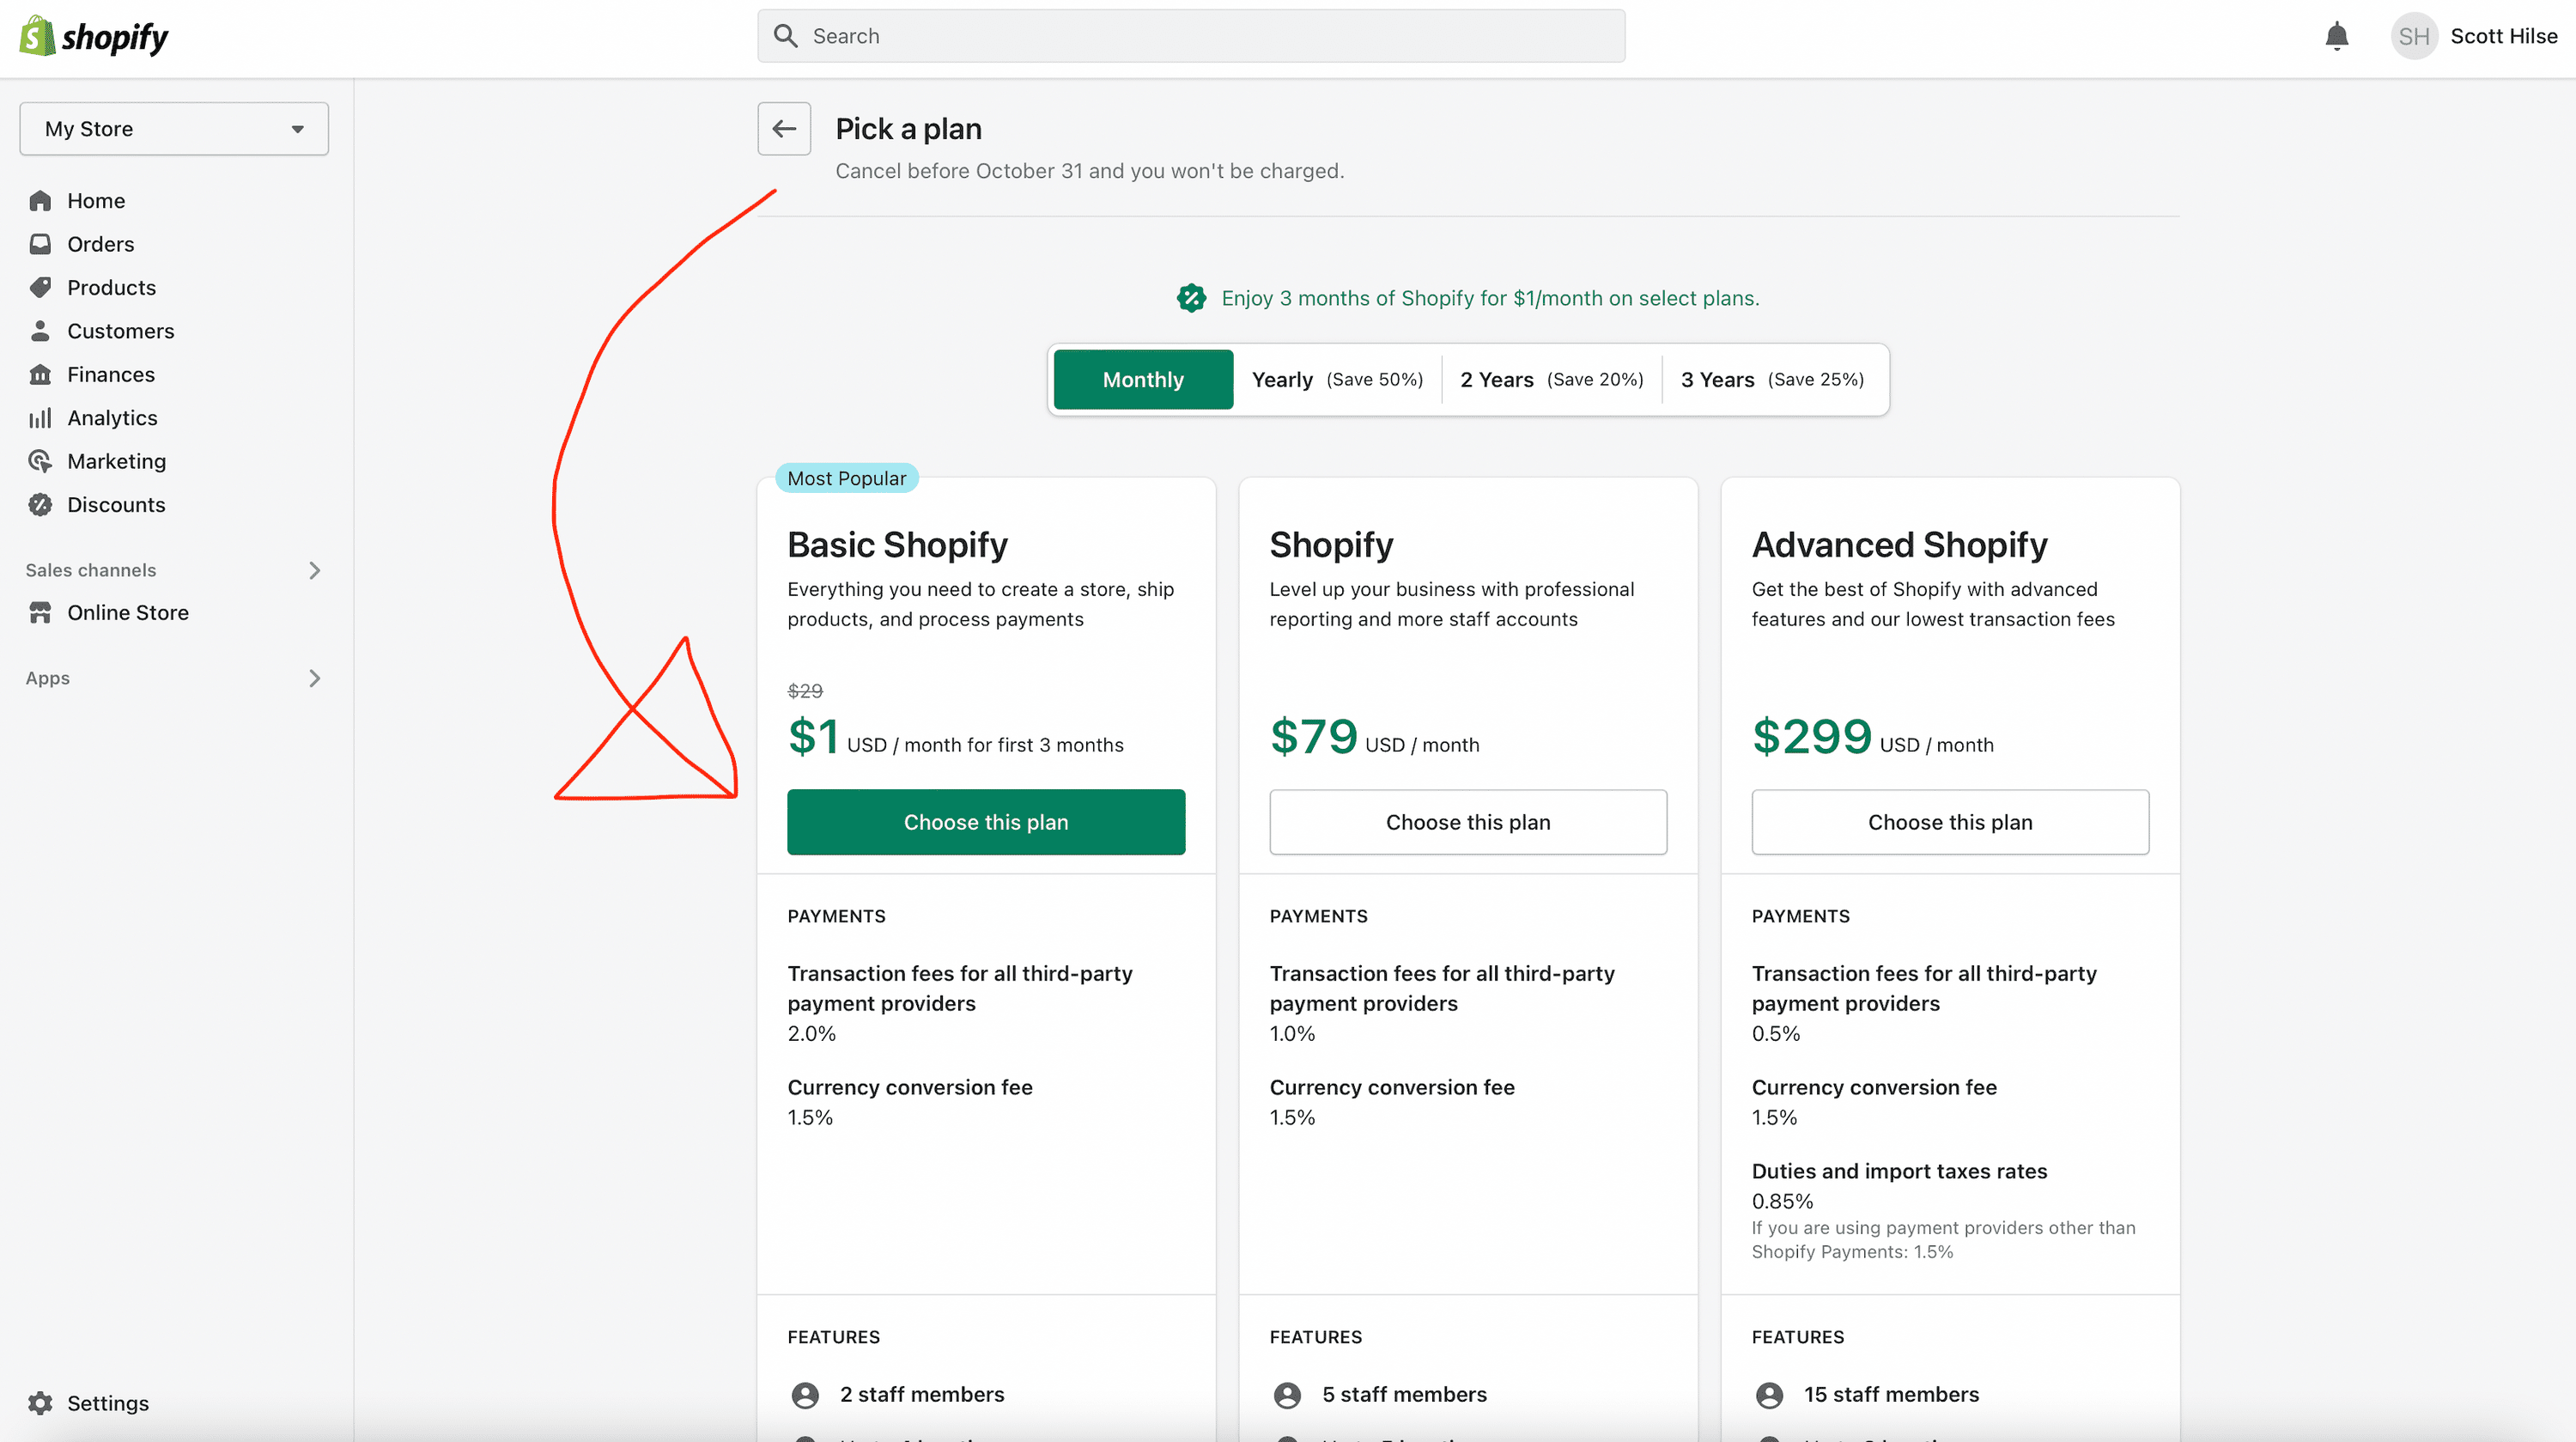The width and height of the screenshot is (2576, 1442).
Task: Select the Monthly billing option
Action: pyautogui.click(x=1143, y=380)
